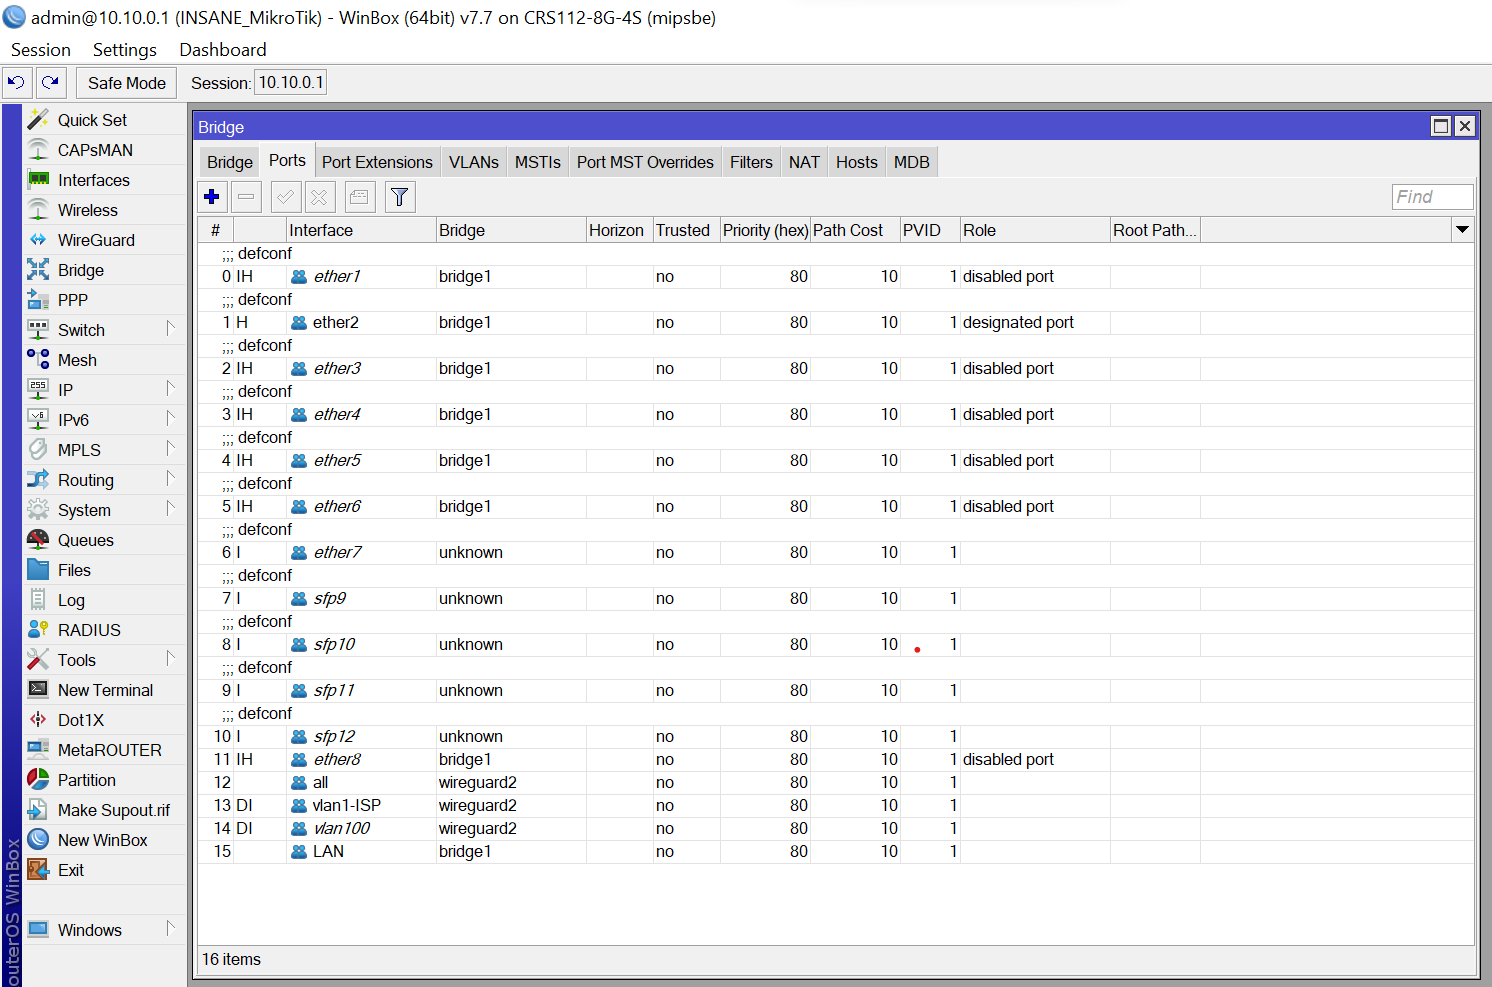Open the Filter funnel toolbar icon
Viewport: 1492px width, 987px height.
click(x=400, y=197)
